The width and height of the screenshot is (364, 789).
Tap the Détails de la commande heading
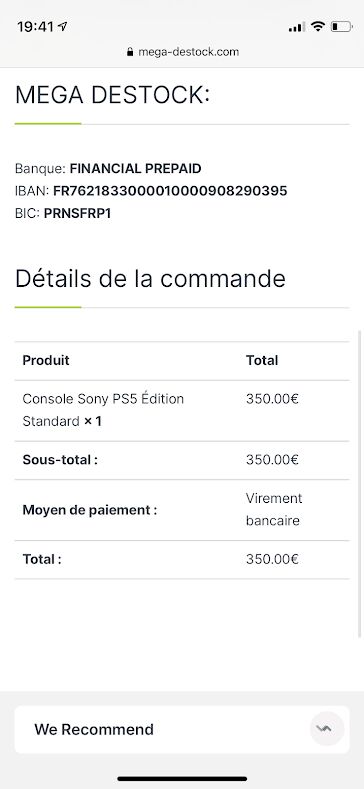[150, 278]
